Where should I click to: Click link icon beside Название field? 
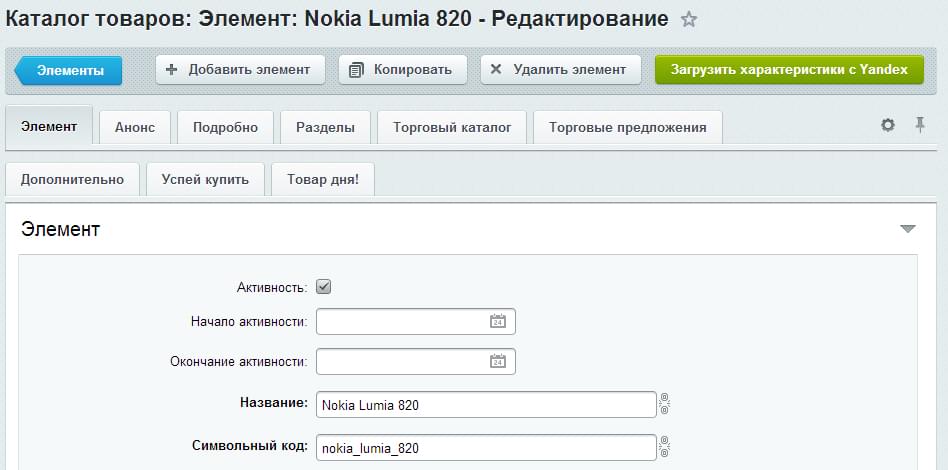coord(664,404)
